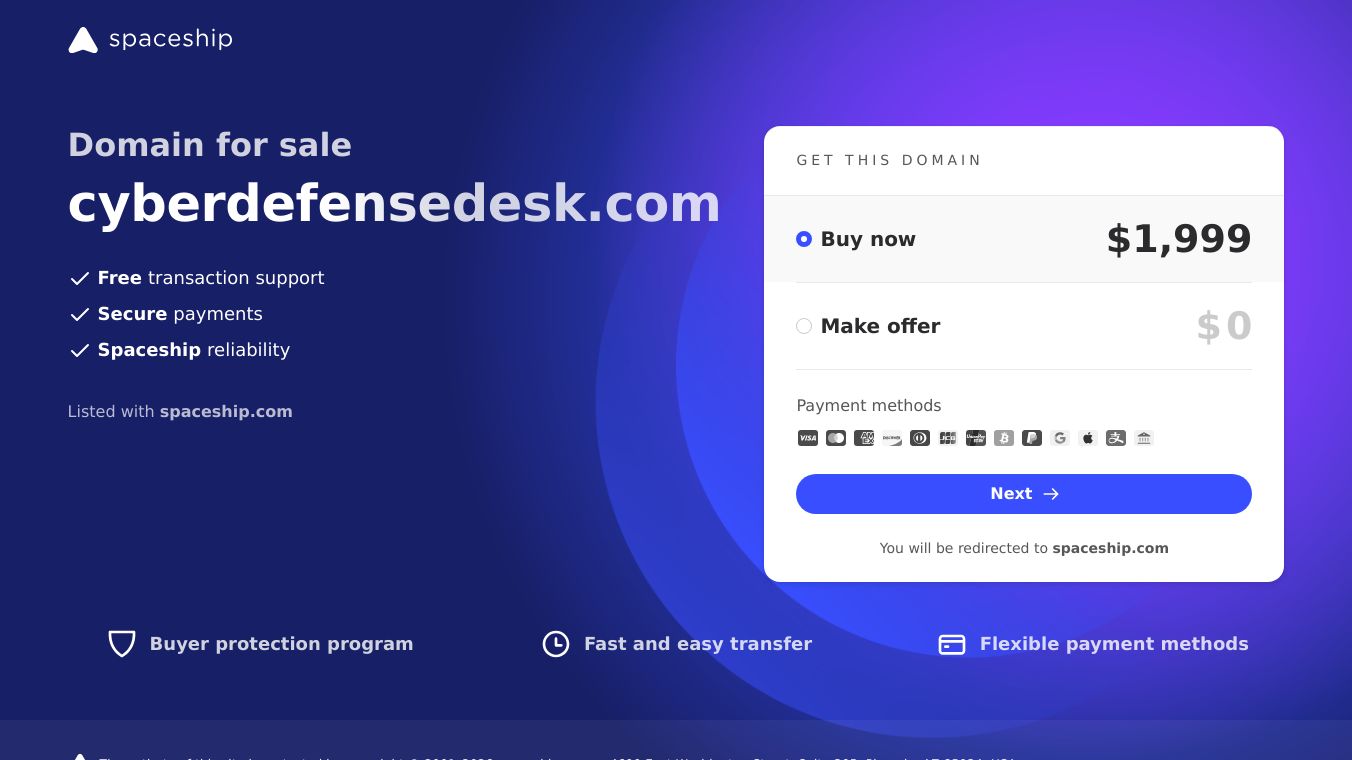Choose the Make offer option

click(x=804, y=326)
